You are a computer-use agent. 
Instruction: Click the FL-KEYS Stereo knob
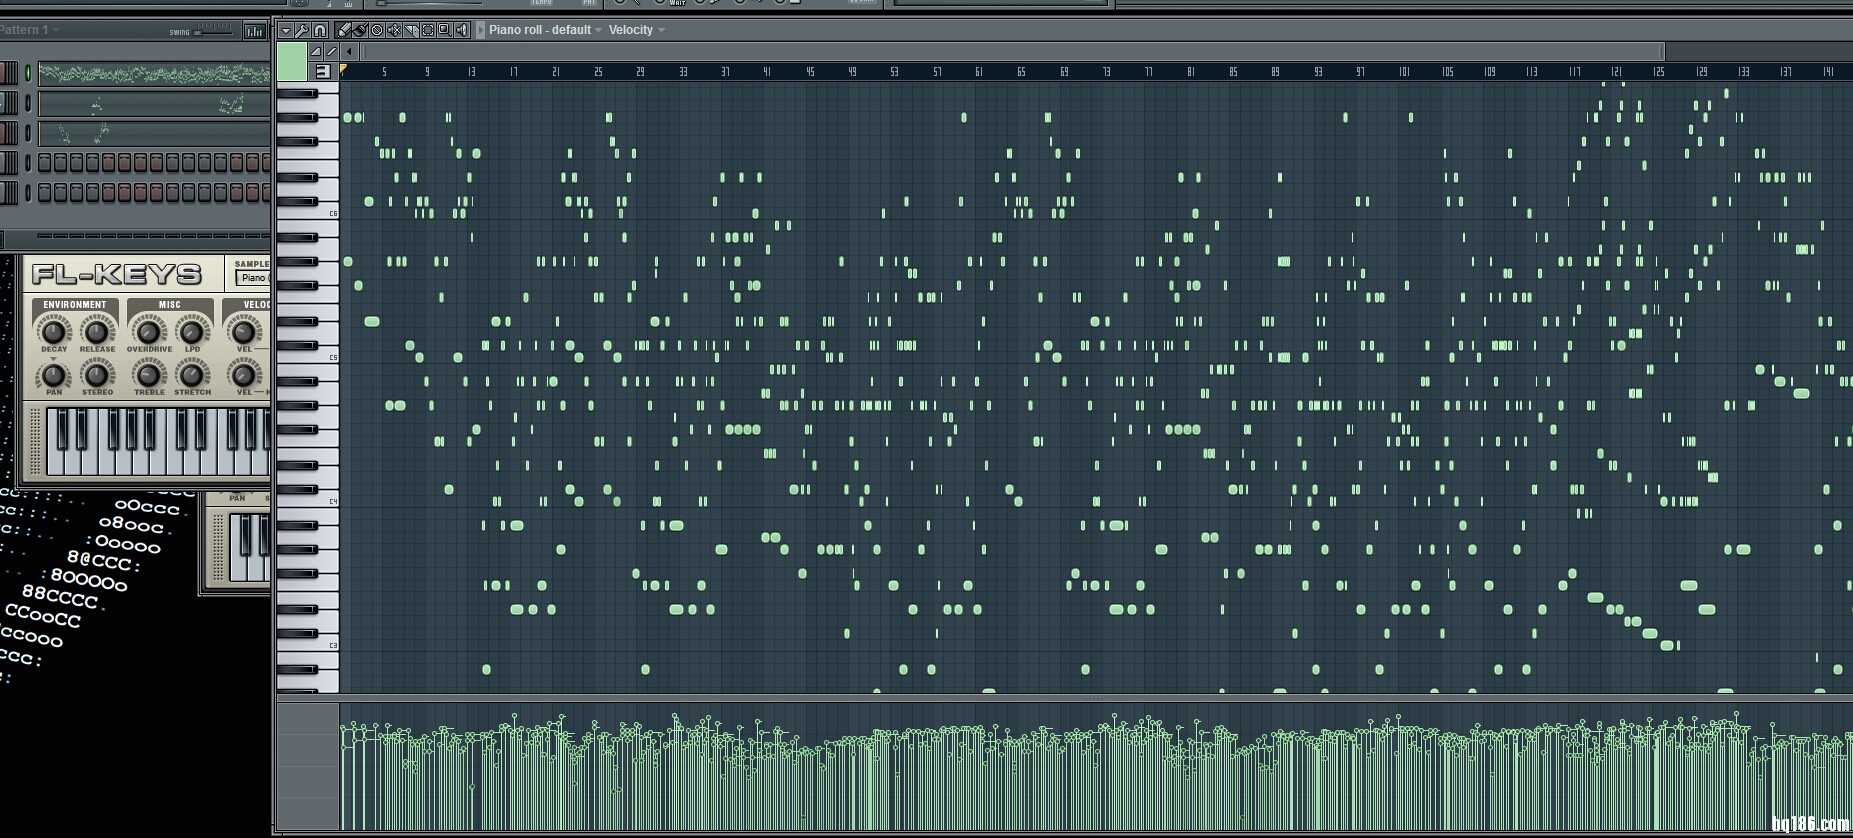[x=97, y=374]
